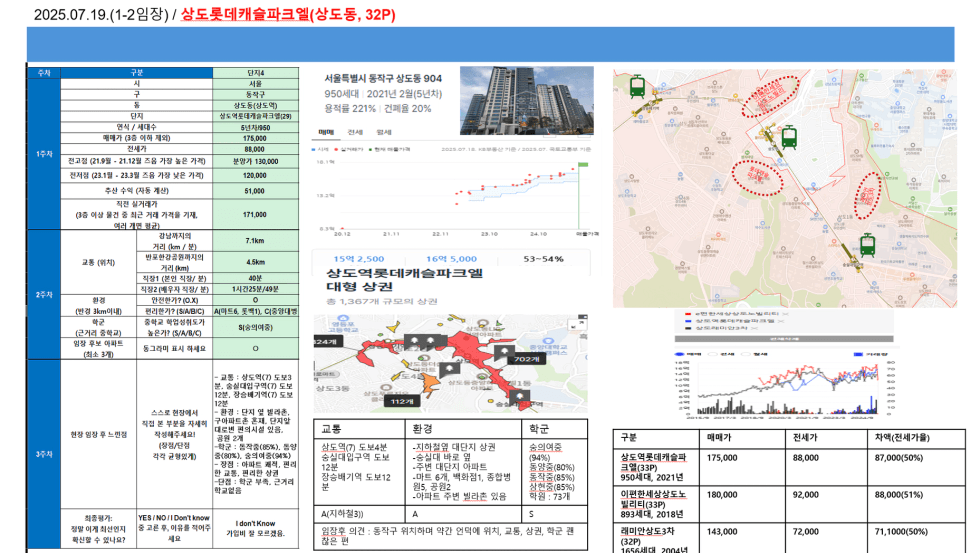Click the 120,000 전저점 value cell

coord(256,176)
